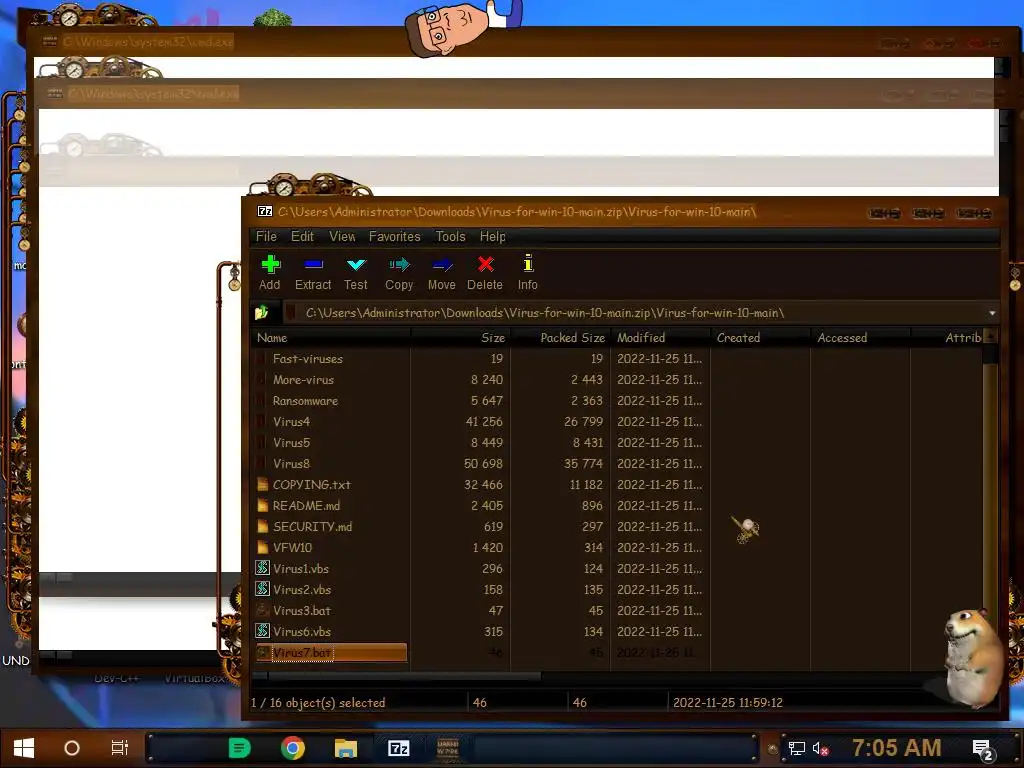Click the 35 774 packed size of Virus8
1024x768 pixels.
[x=583, y=463]
